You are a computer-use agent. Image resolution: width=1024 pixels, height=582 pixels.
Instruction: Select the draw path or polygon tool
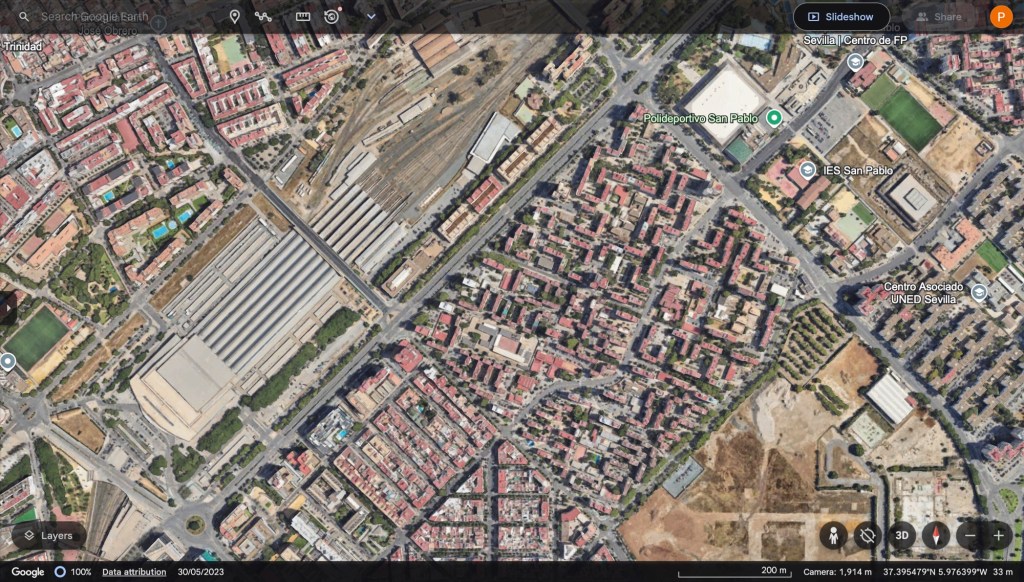click(x=263, y=16)
